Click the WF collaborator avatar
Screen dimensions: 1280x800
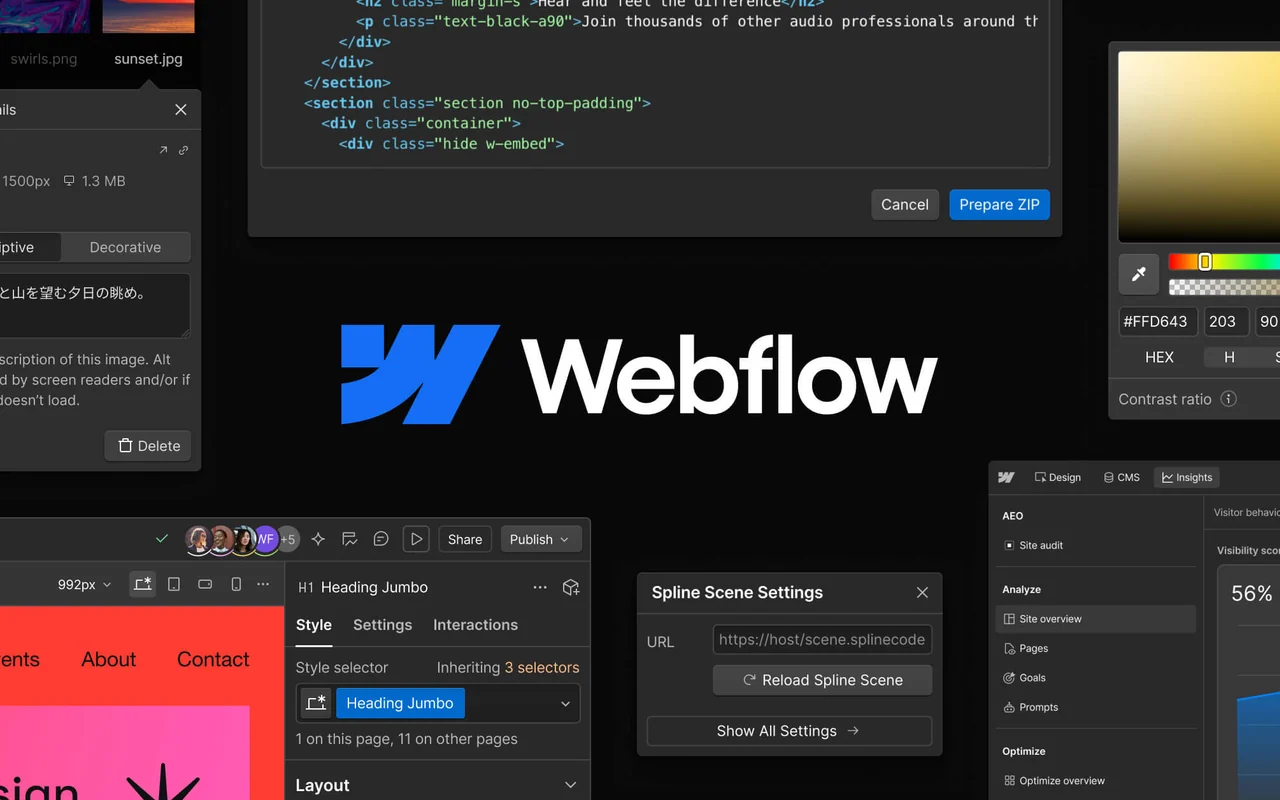coord(266,539)
